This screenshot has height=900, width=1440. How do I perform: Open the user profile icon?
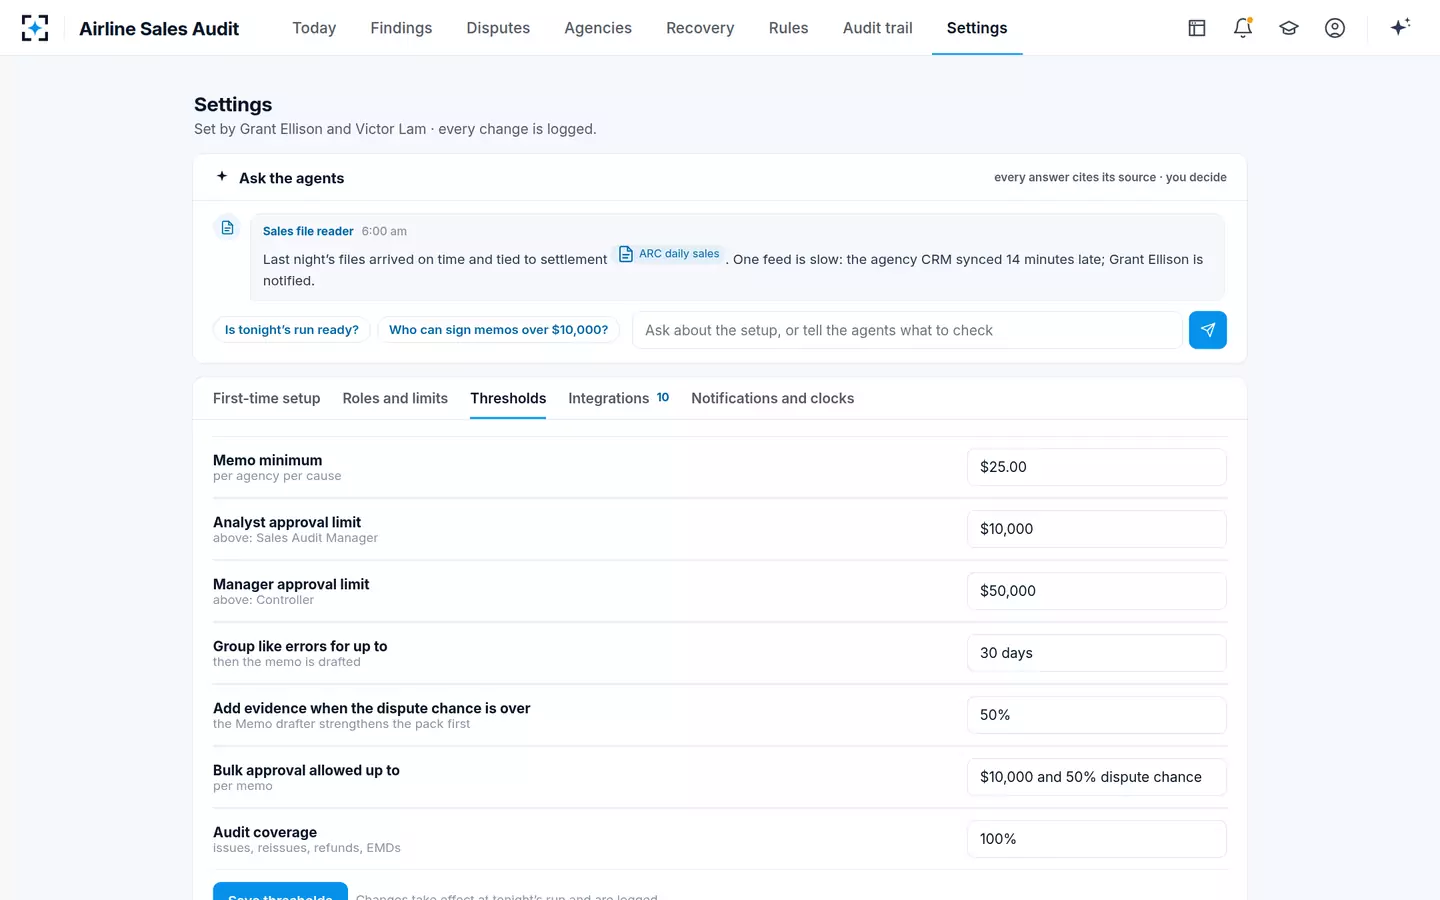click(1335, 28)
